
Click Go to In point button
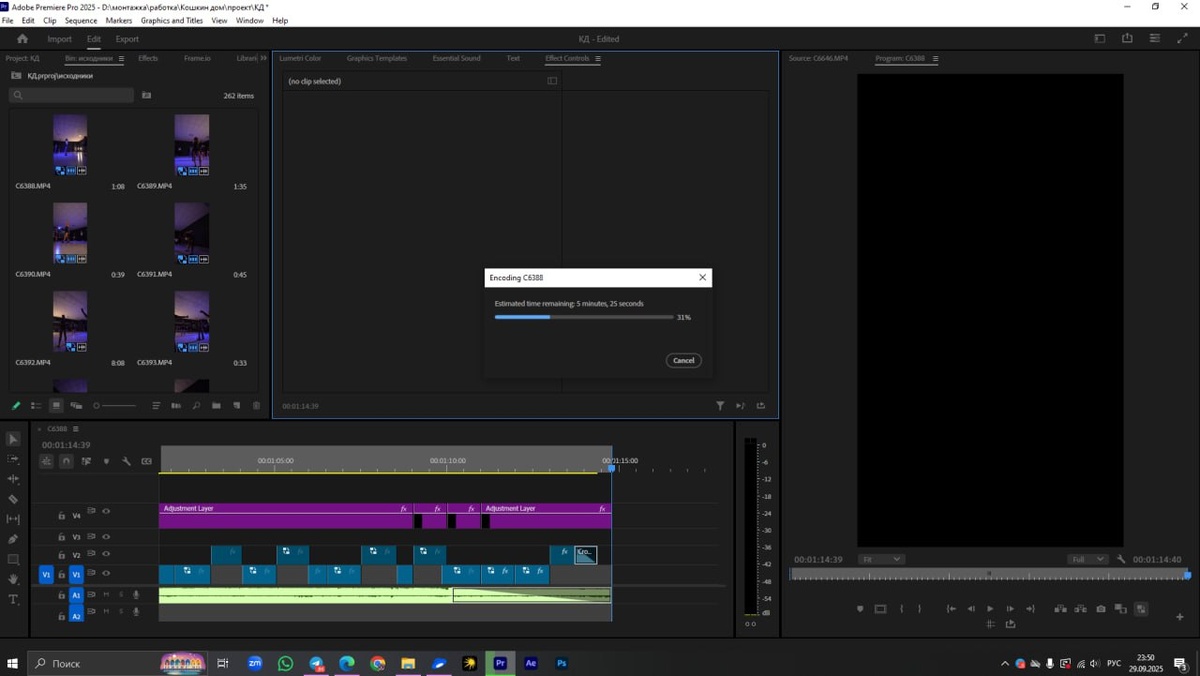(x=951, y=609)
